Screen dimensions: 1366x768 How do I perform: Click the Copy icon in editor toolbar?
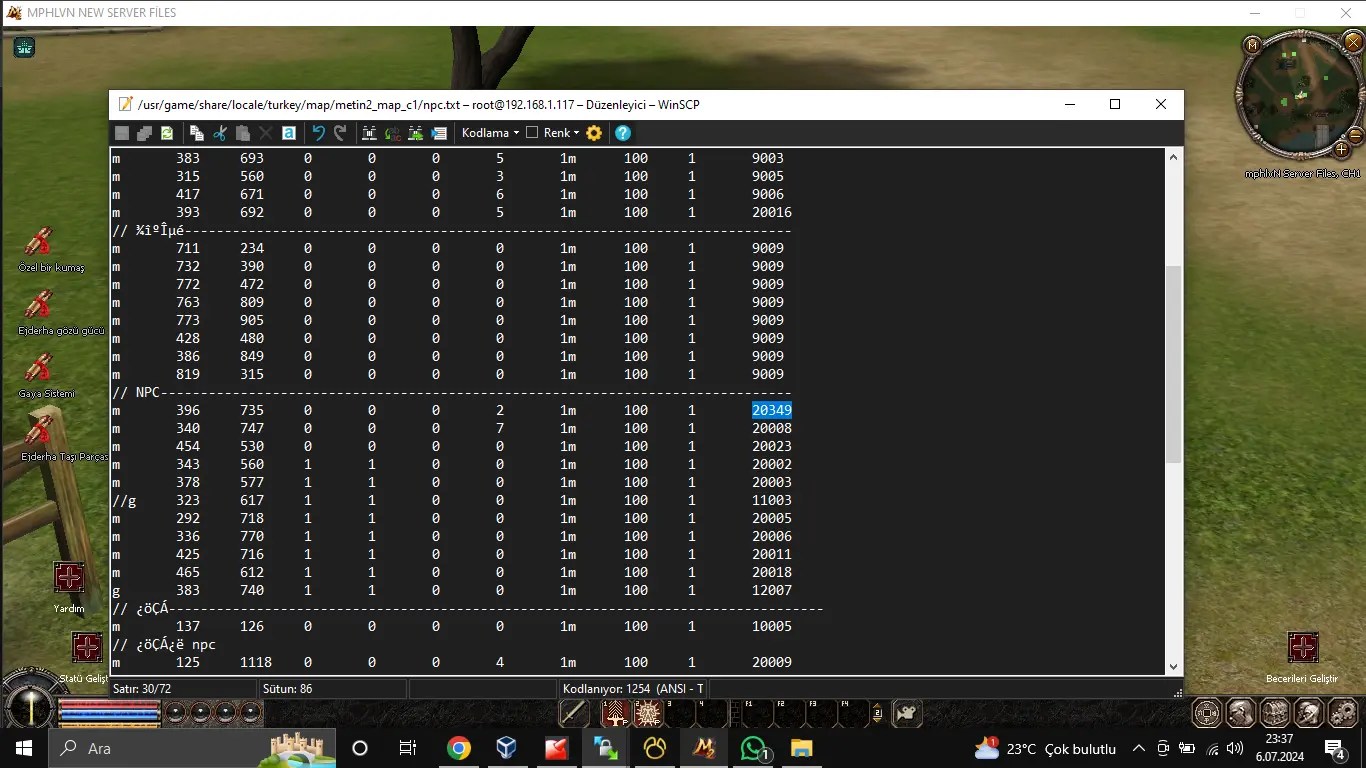tap(197, 133)
